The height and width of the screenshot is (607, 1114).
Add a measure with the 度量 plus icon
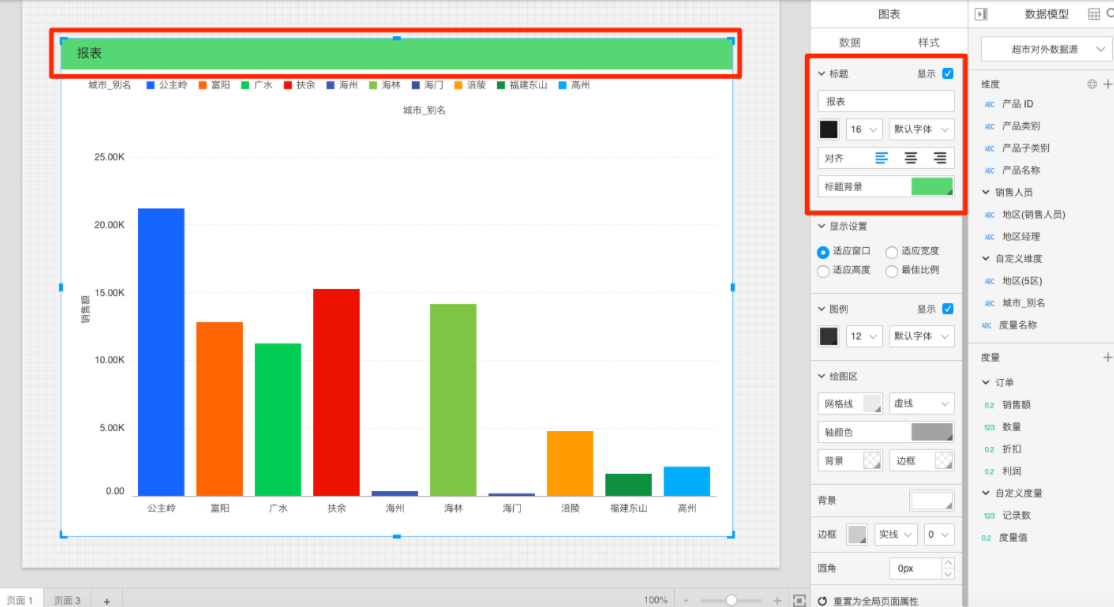point(1108,358)
